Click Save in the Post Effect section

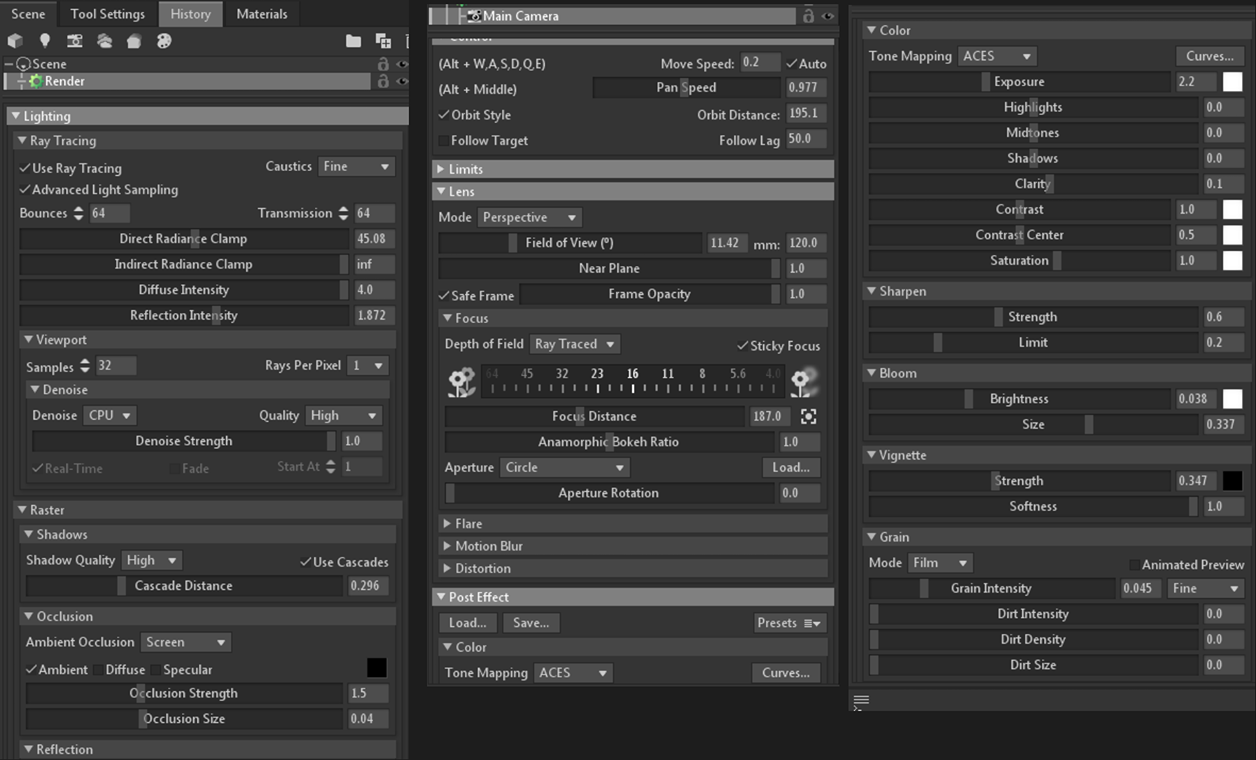point(531,622)
